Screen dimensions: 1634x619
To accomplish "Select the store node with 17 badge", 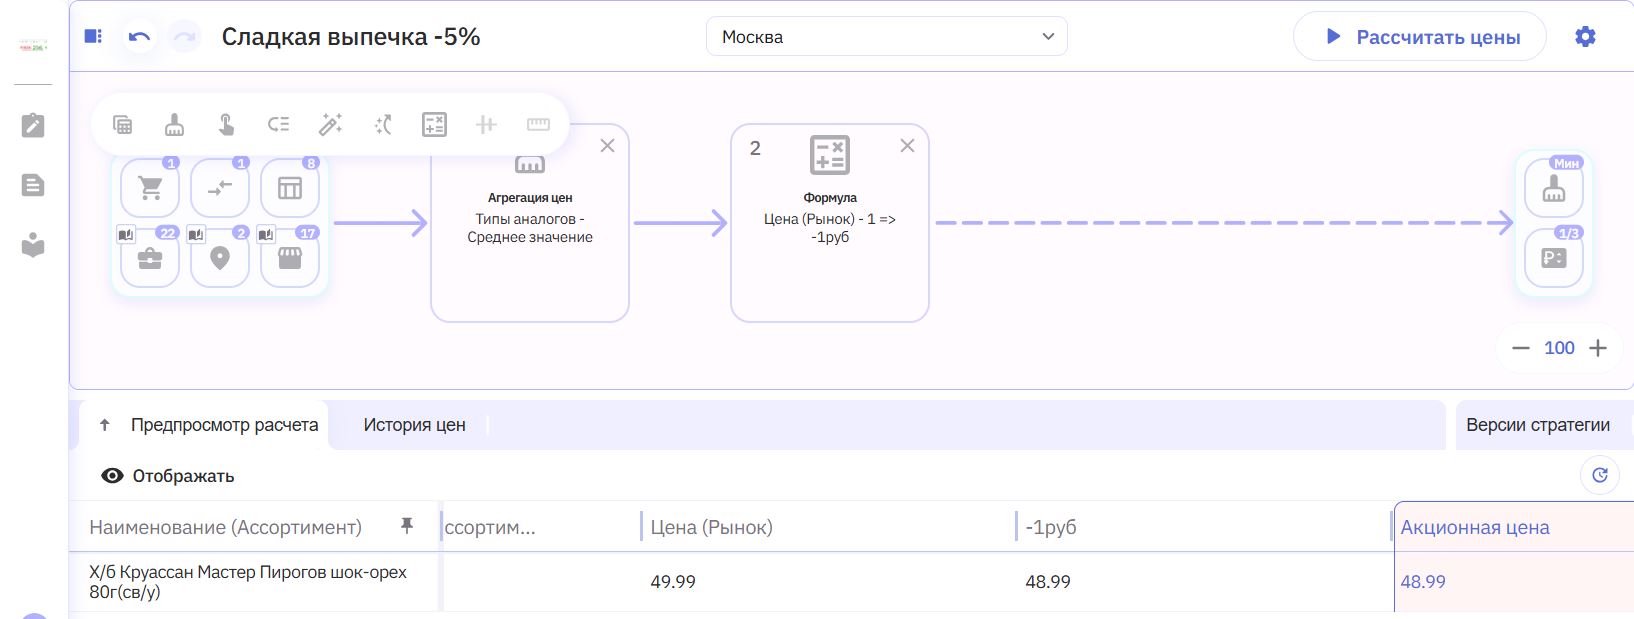I will click(x=290, y=258).
